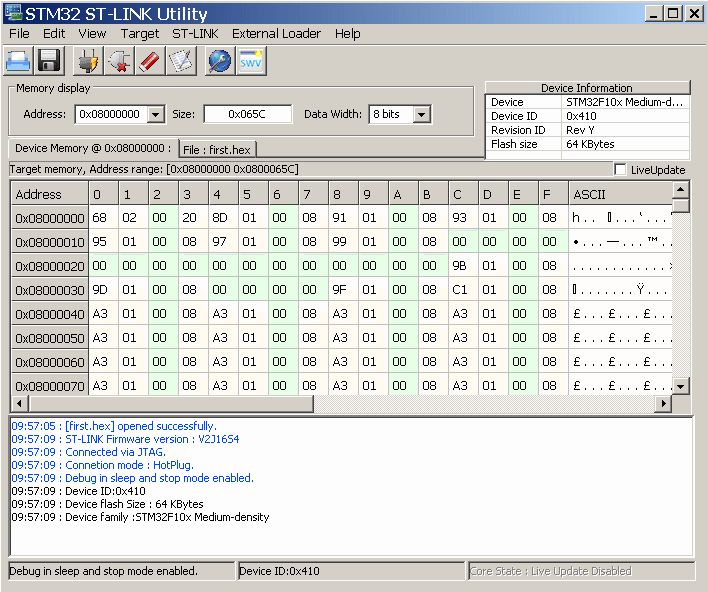Switch to the File : first.hex tab
The height and width of the screenshot is (592, 708).
pyautogui.click(x=218, y=149)
